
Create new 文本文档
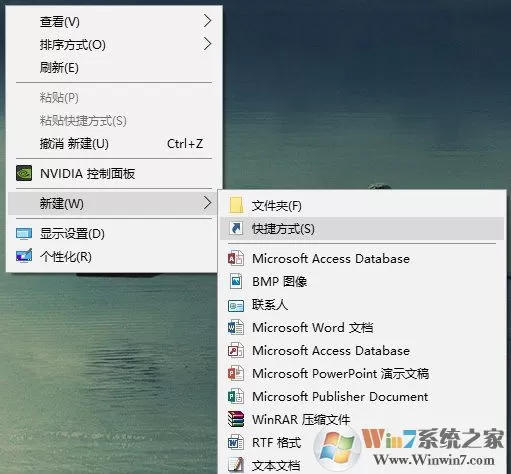(x=362, y=465)
